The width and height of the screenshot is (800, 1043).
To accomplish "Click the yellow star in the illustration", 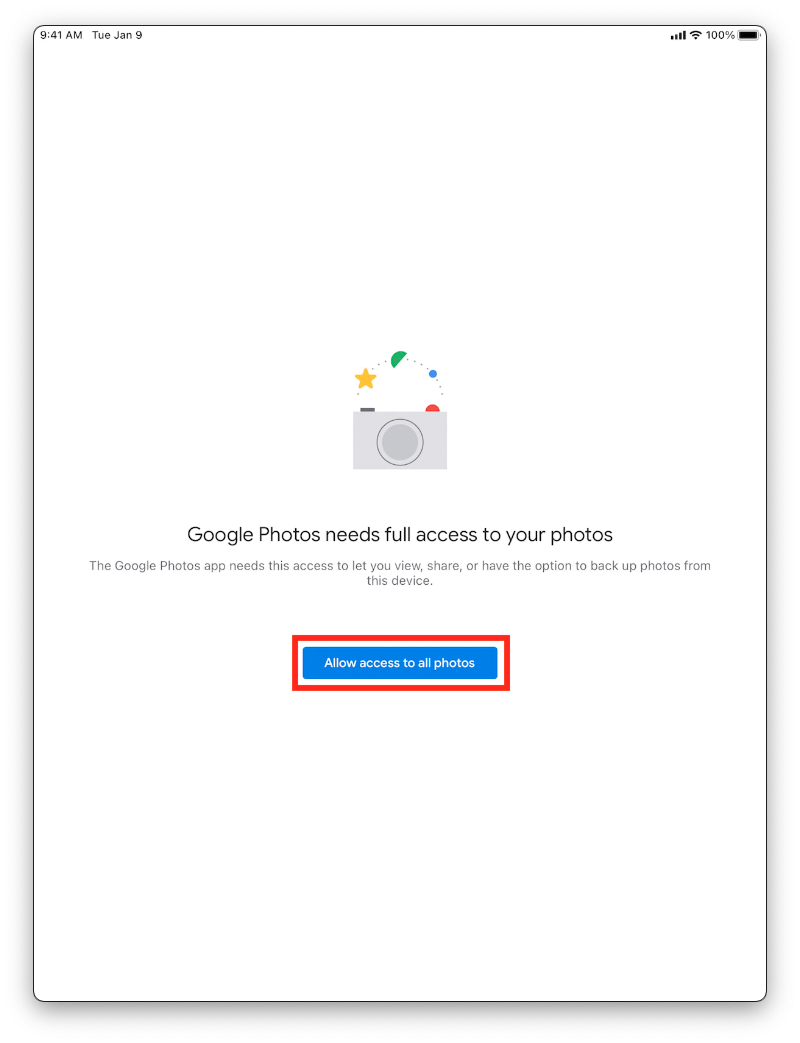I will pos(366,378).
